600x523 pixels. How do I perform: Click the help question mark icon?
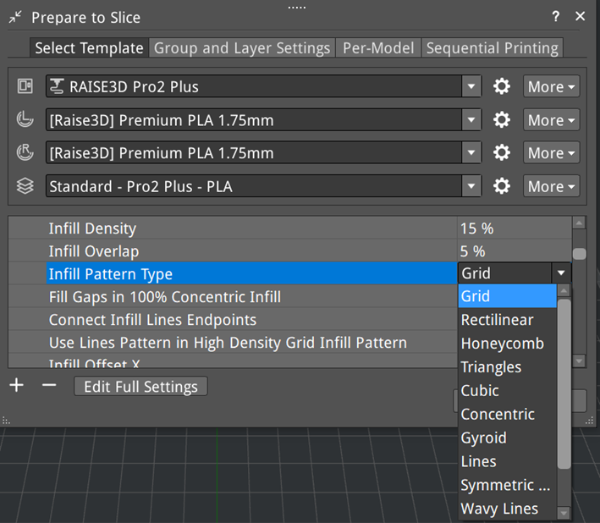tap(556, 17)
